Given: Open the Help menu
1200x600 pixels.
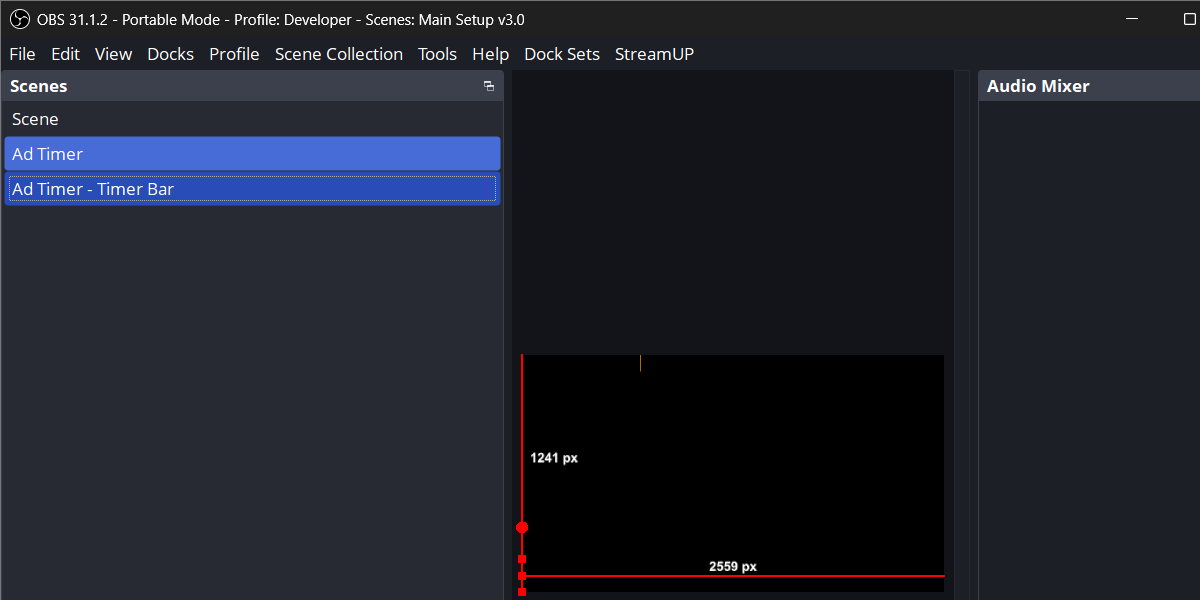Looking at the screenshot, I should click(x=490, y=54).
